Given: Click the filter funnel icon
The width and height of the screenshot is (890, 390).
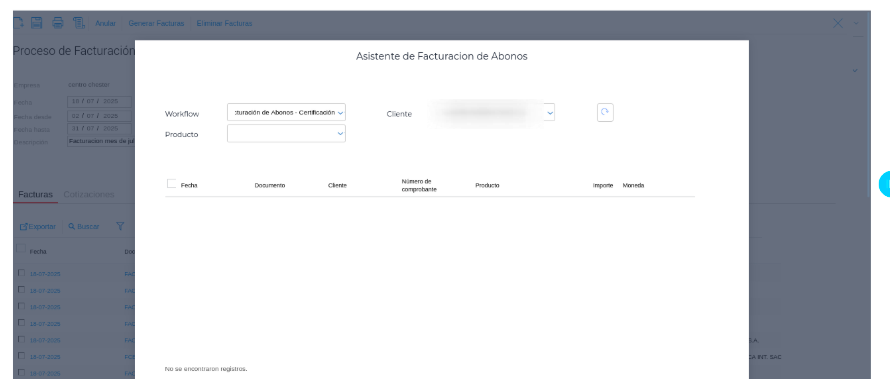Looking at the screenshot, I should (120, 226).
